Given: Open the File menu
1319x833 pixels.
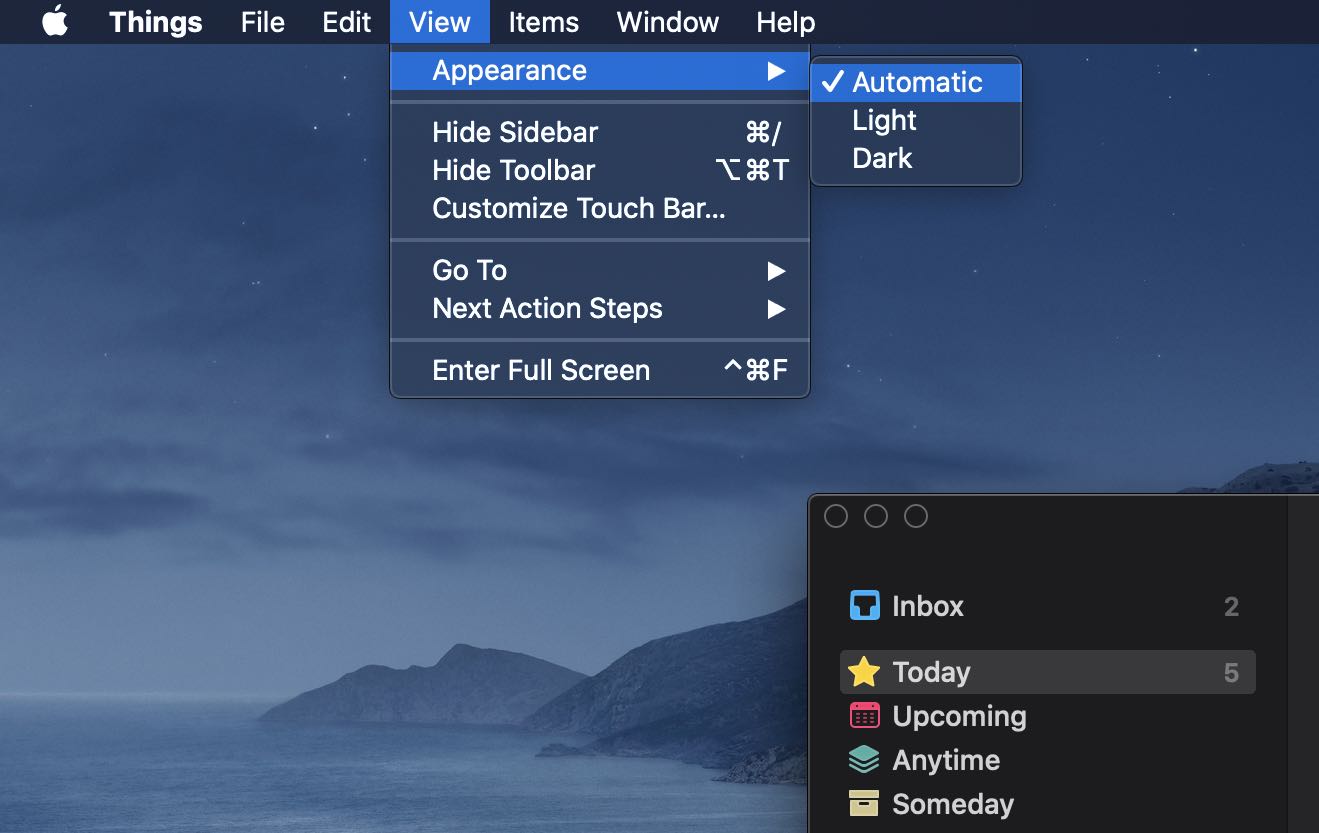Looking at the screenshot, I should pyautogui.click(x=263, y=22).
